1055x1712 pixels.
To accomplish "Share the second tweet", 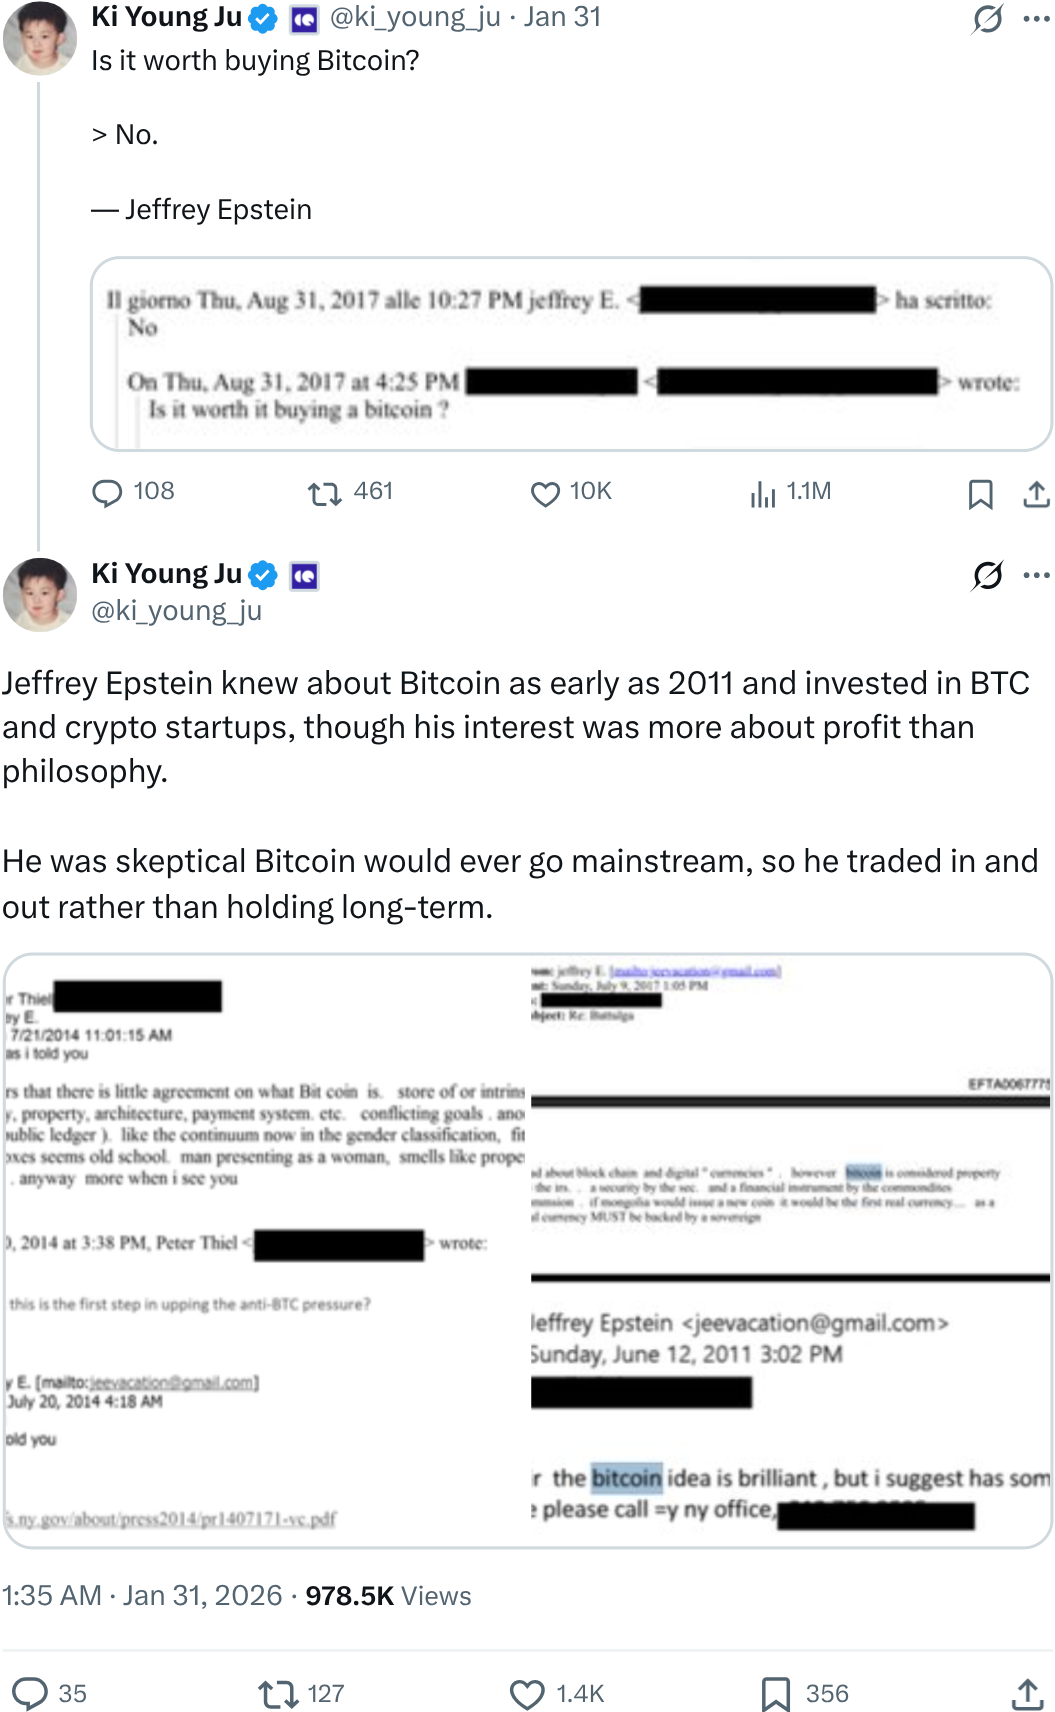I will click(x=1027, y=1693).
